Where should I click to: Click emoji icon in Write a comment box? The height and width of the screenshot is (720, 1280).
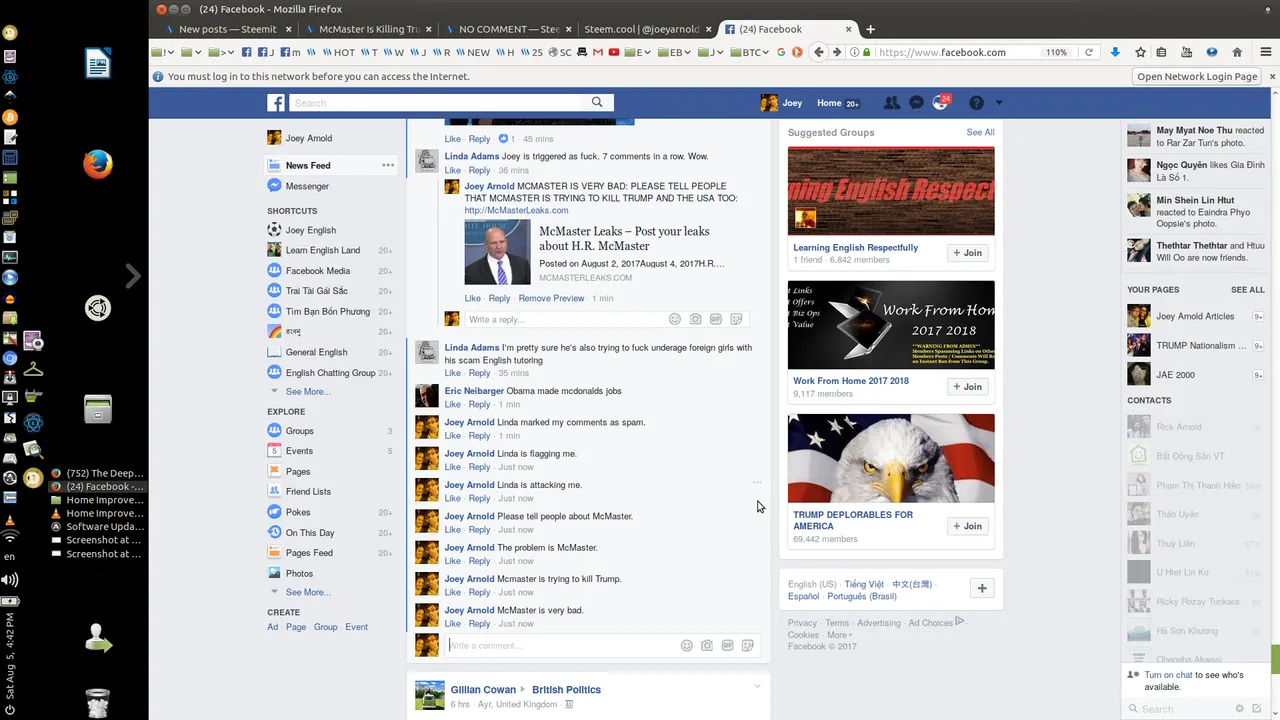coord(686,645)
